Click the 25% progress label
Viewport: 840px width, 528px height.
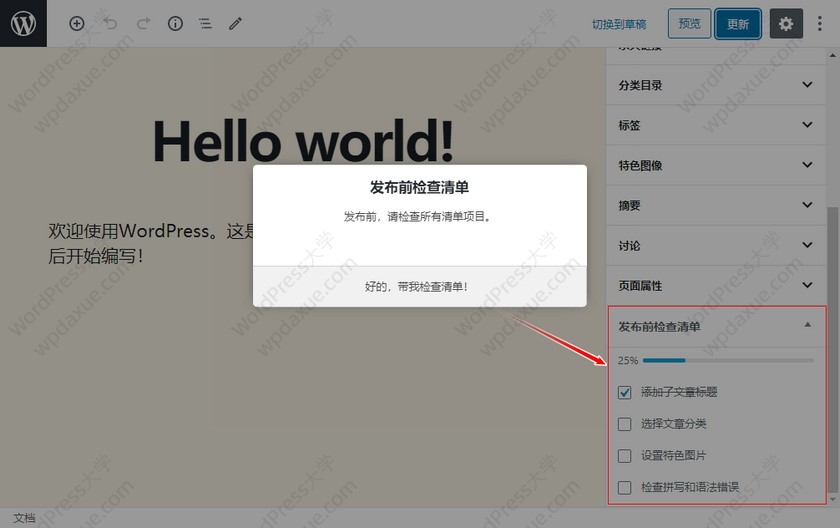click(627, 360)
